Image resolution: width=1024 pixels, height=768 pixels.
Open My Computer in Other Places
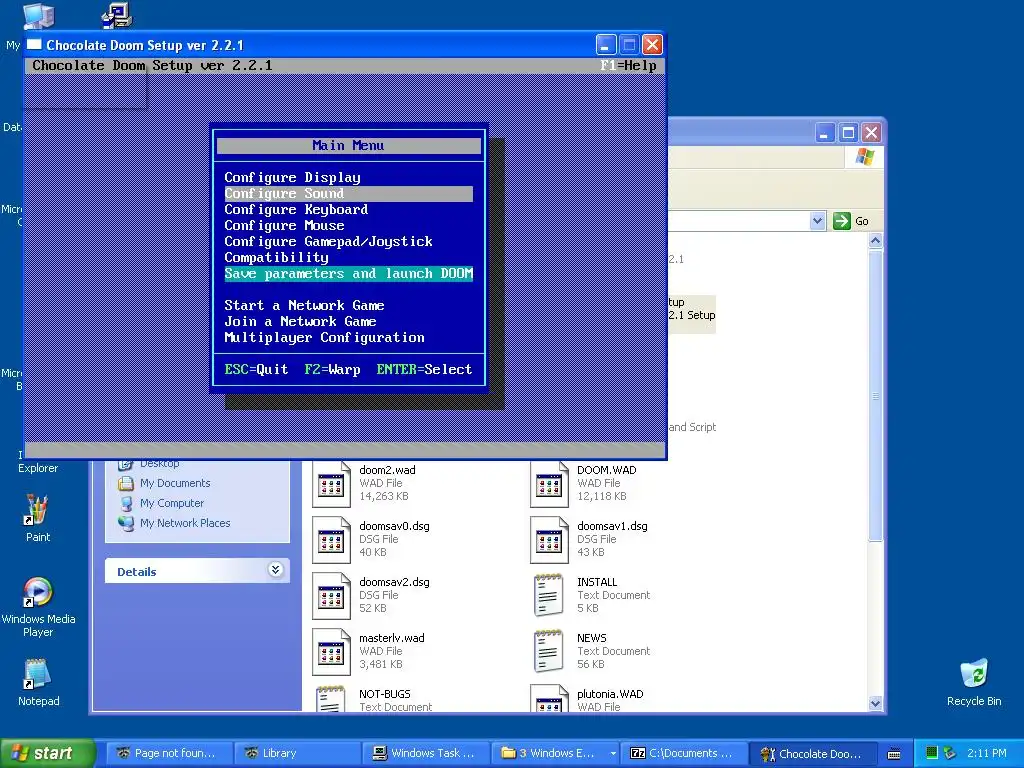(x=172, y=503)
